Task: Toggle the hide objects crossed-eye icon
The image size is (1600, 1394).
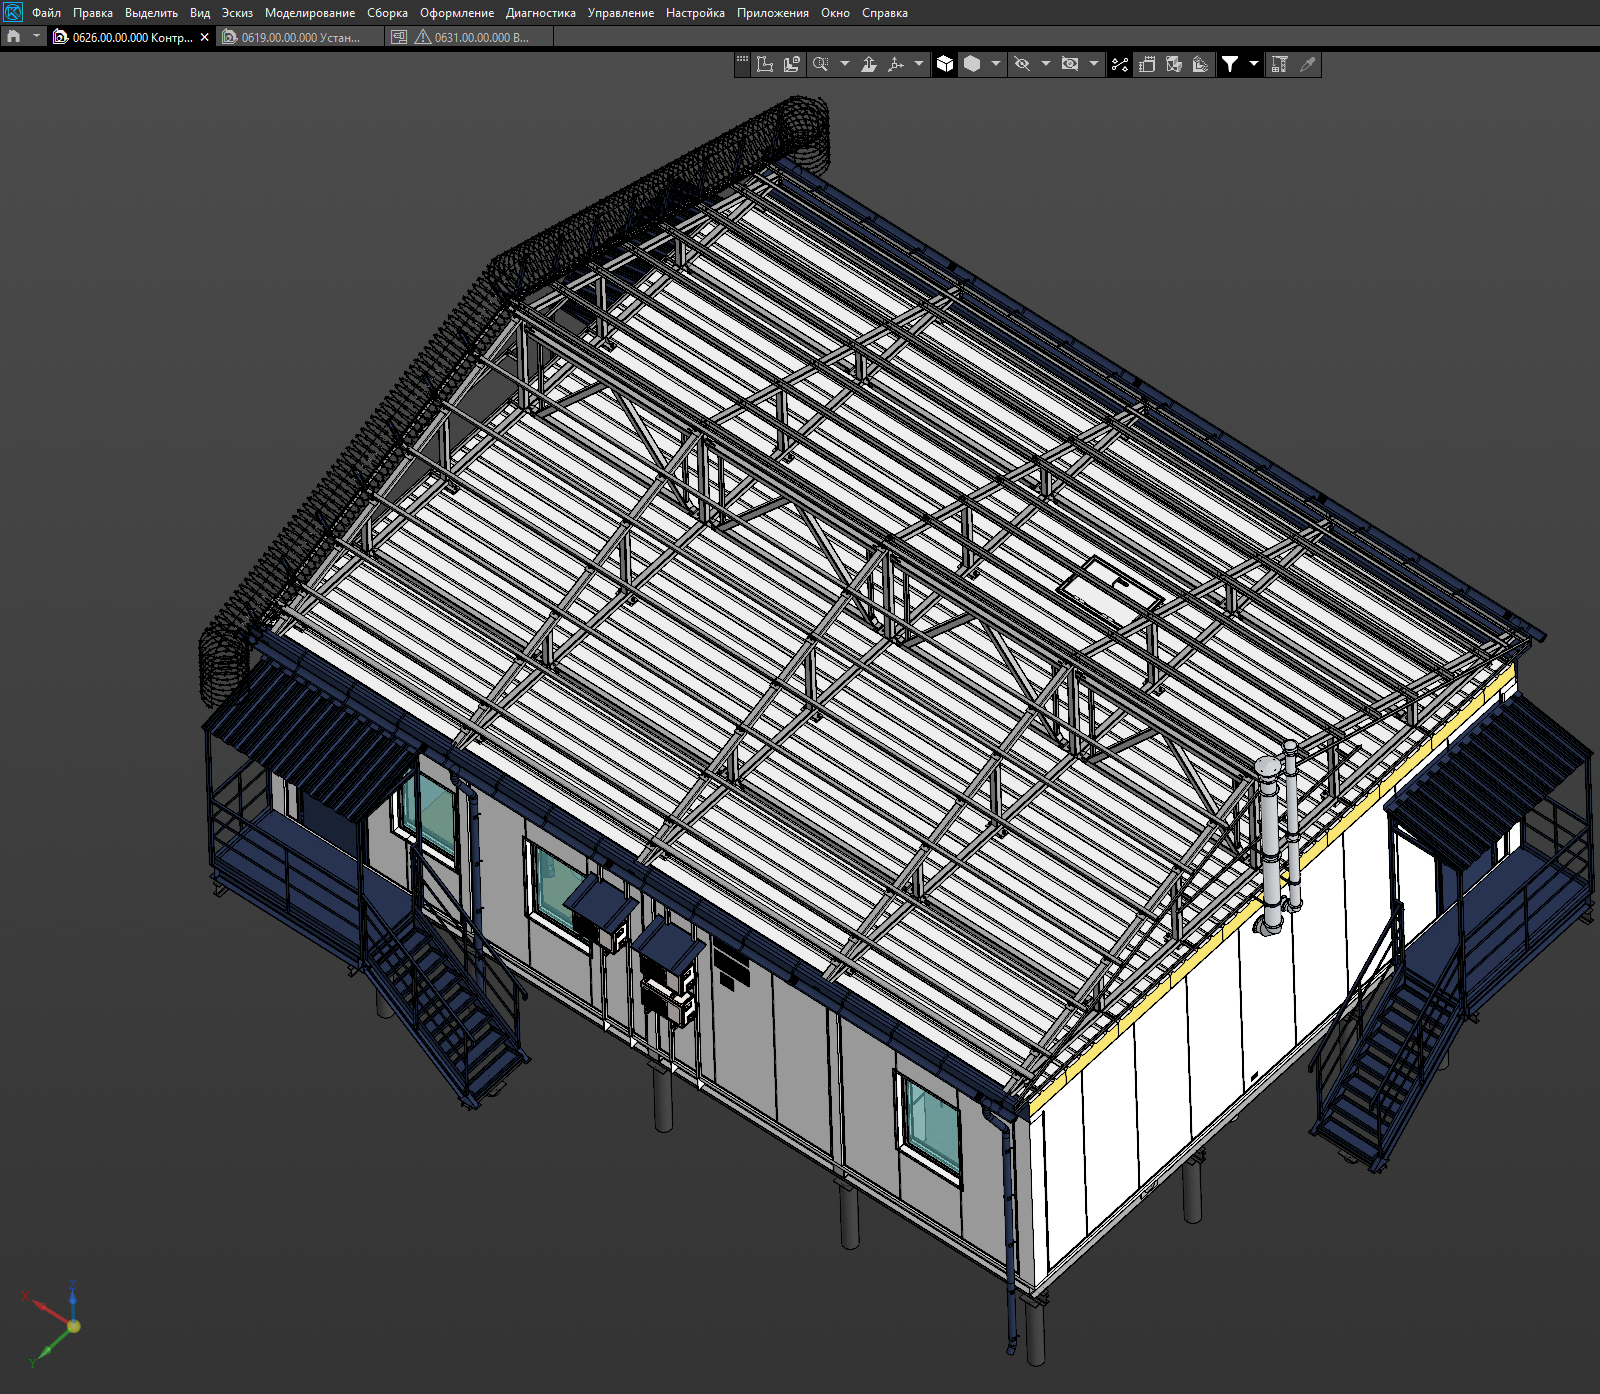Action: coord(1022,64)
